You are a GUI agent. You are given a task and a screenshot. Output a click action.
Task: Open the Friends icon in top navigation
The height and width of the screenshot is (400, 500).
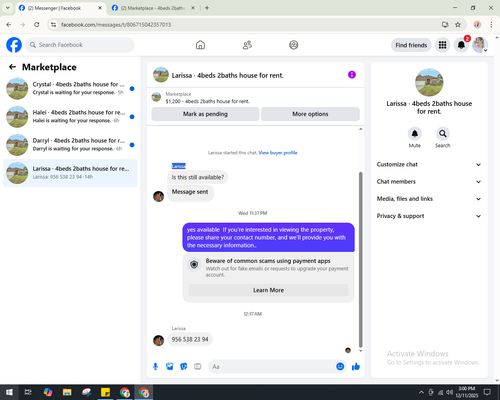pos(247,45)
